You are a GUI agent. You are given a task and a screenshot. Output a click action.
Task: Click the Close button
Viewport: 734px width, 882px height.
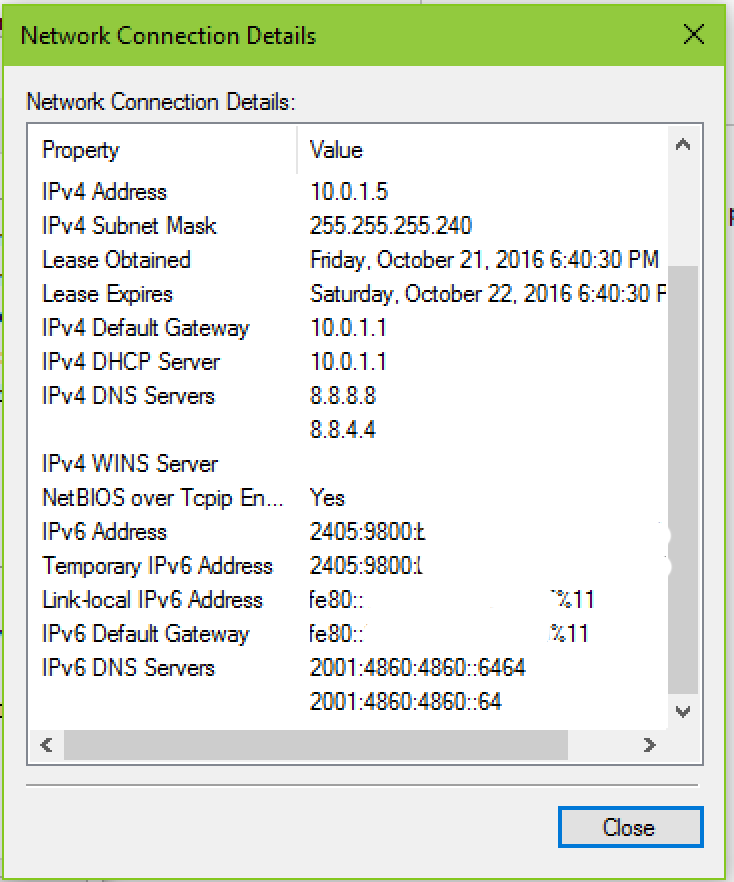tap(631, 827)
